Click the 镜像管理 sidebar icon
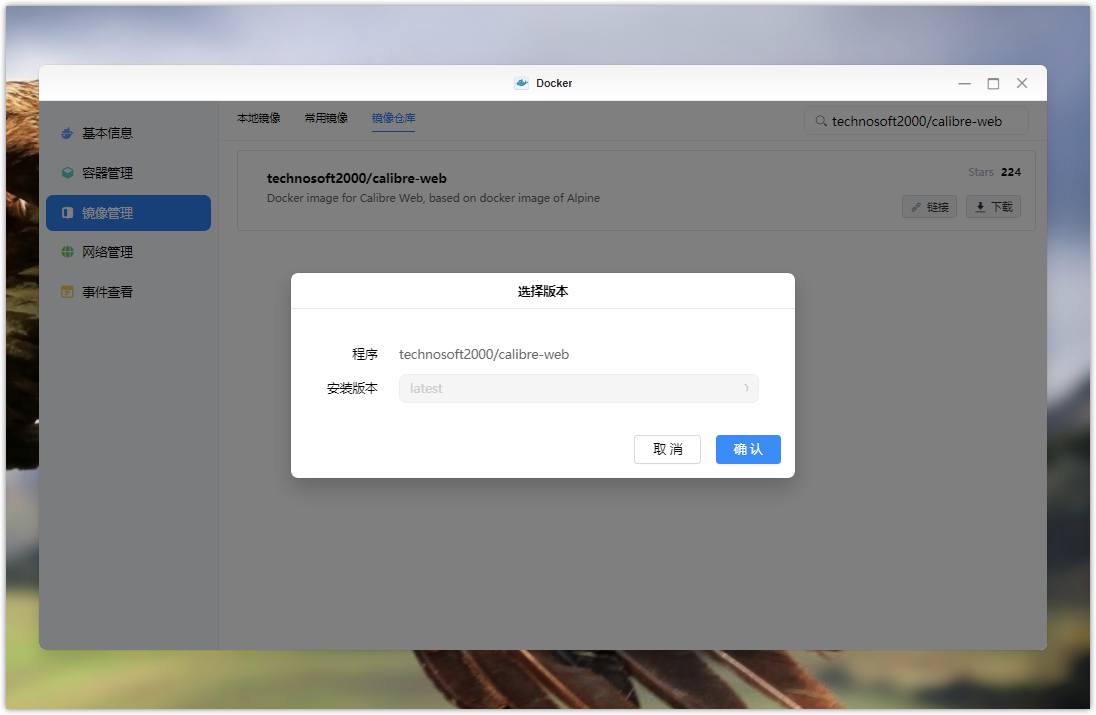1096x715 pixels. click(x=67, y=212)
